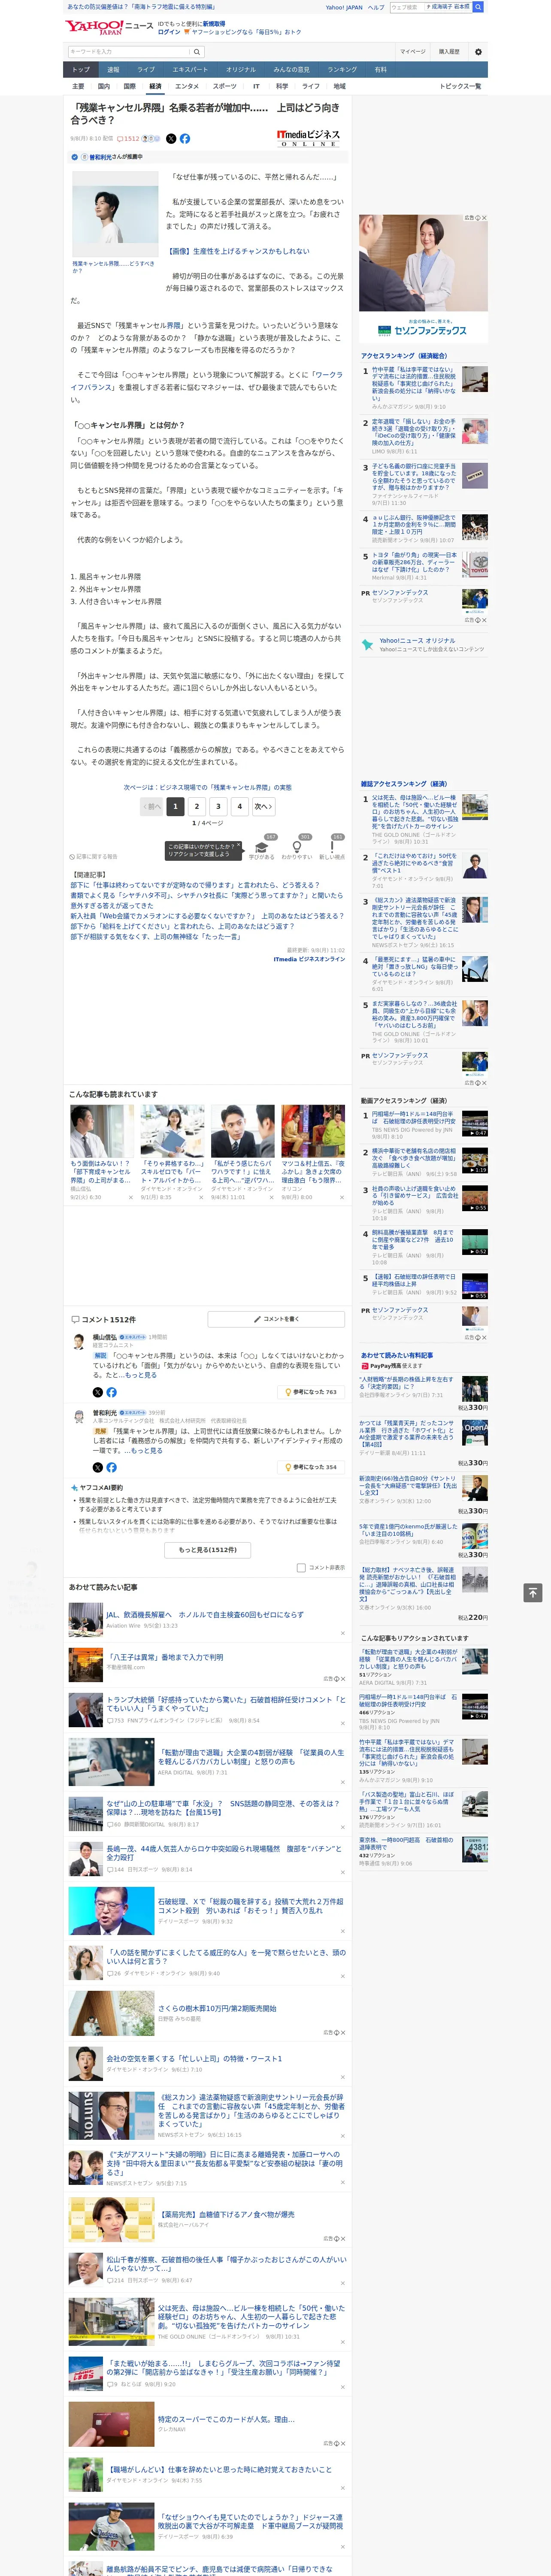Click 購入履歴 link in header
Screen dimensions: 551x2576
tap(449, 51)
